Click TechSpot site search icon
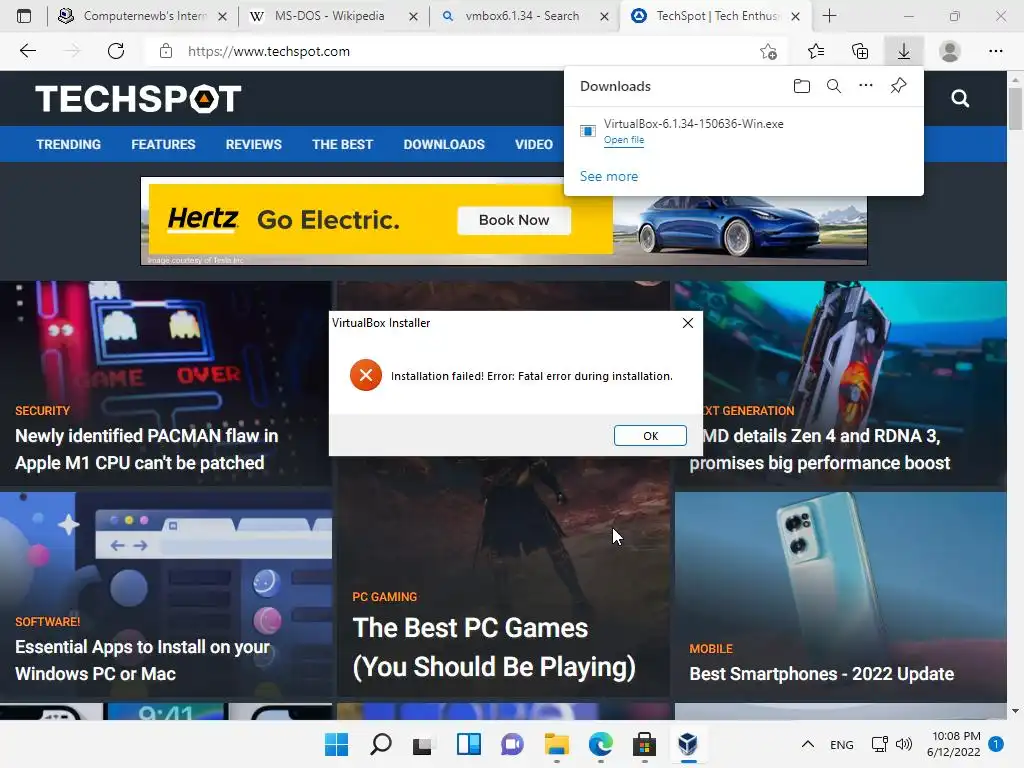The height and width of the screenshot is (768, 1024). coord(960,99)
